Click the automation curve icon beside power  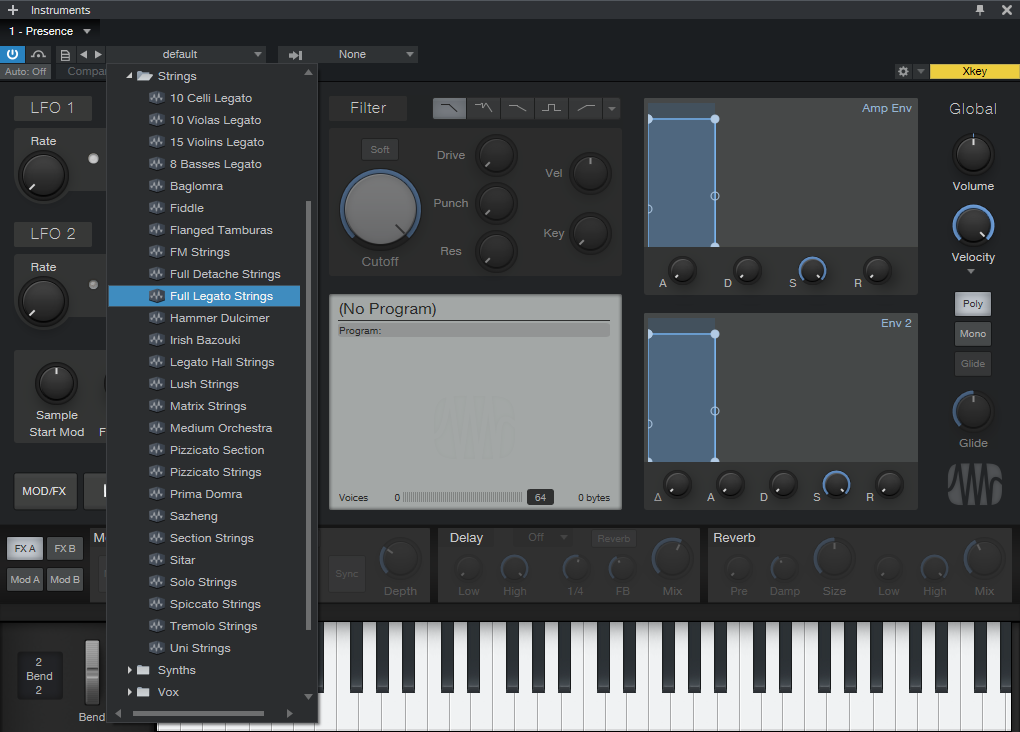tap(38, 55)
